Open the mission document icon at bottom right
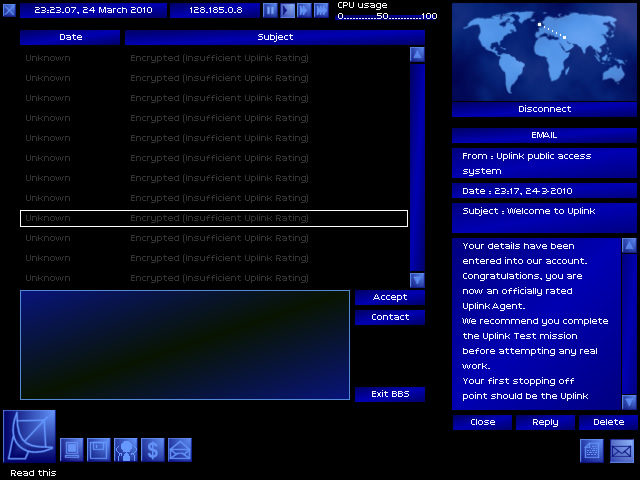 (593, 451)
